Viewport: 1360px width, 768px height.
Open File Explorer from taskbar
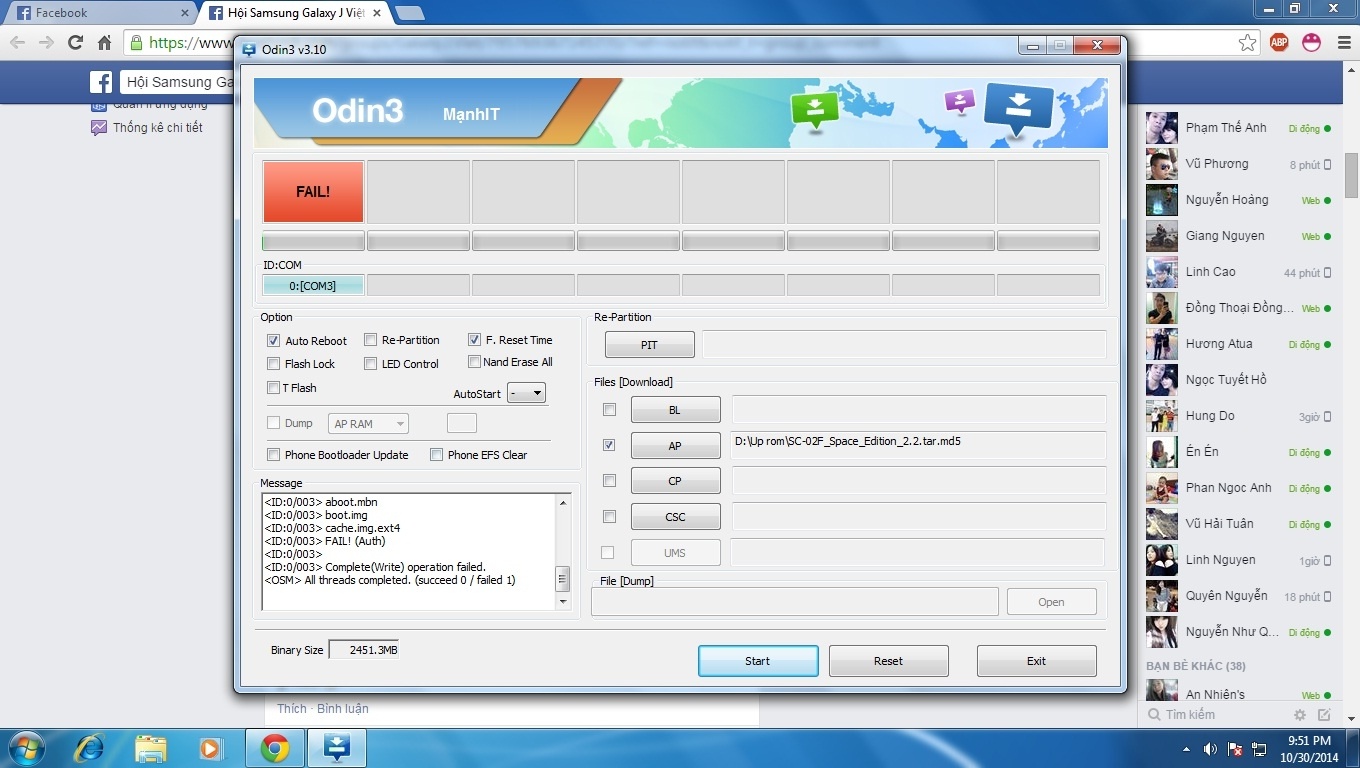[151, 748]
